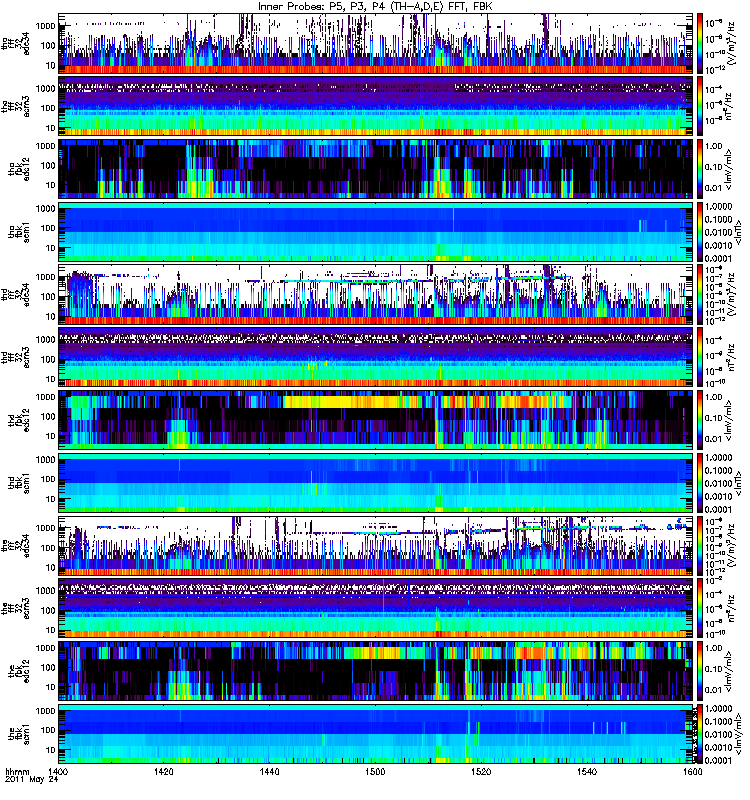750x800 pixels.
Task: Click the 'thd fbk scm1' y-axis label
Action: pos(19,483)
